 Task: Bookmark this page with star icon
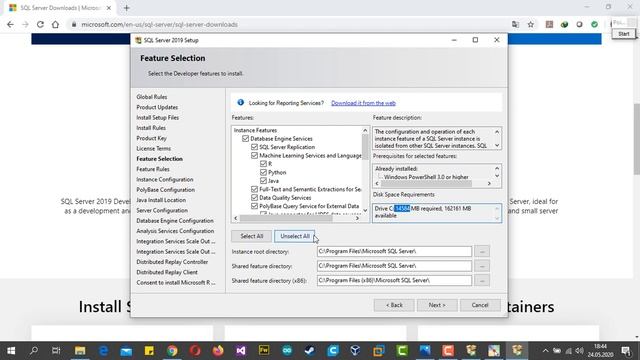tap(531, 24)
